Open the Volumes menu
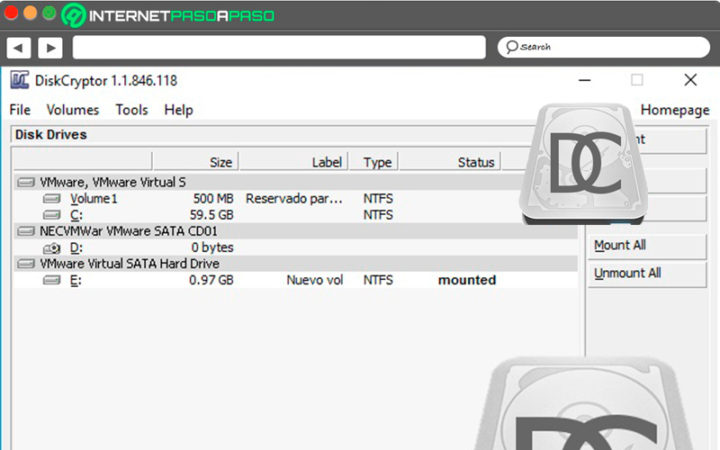 point(73,110)
